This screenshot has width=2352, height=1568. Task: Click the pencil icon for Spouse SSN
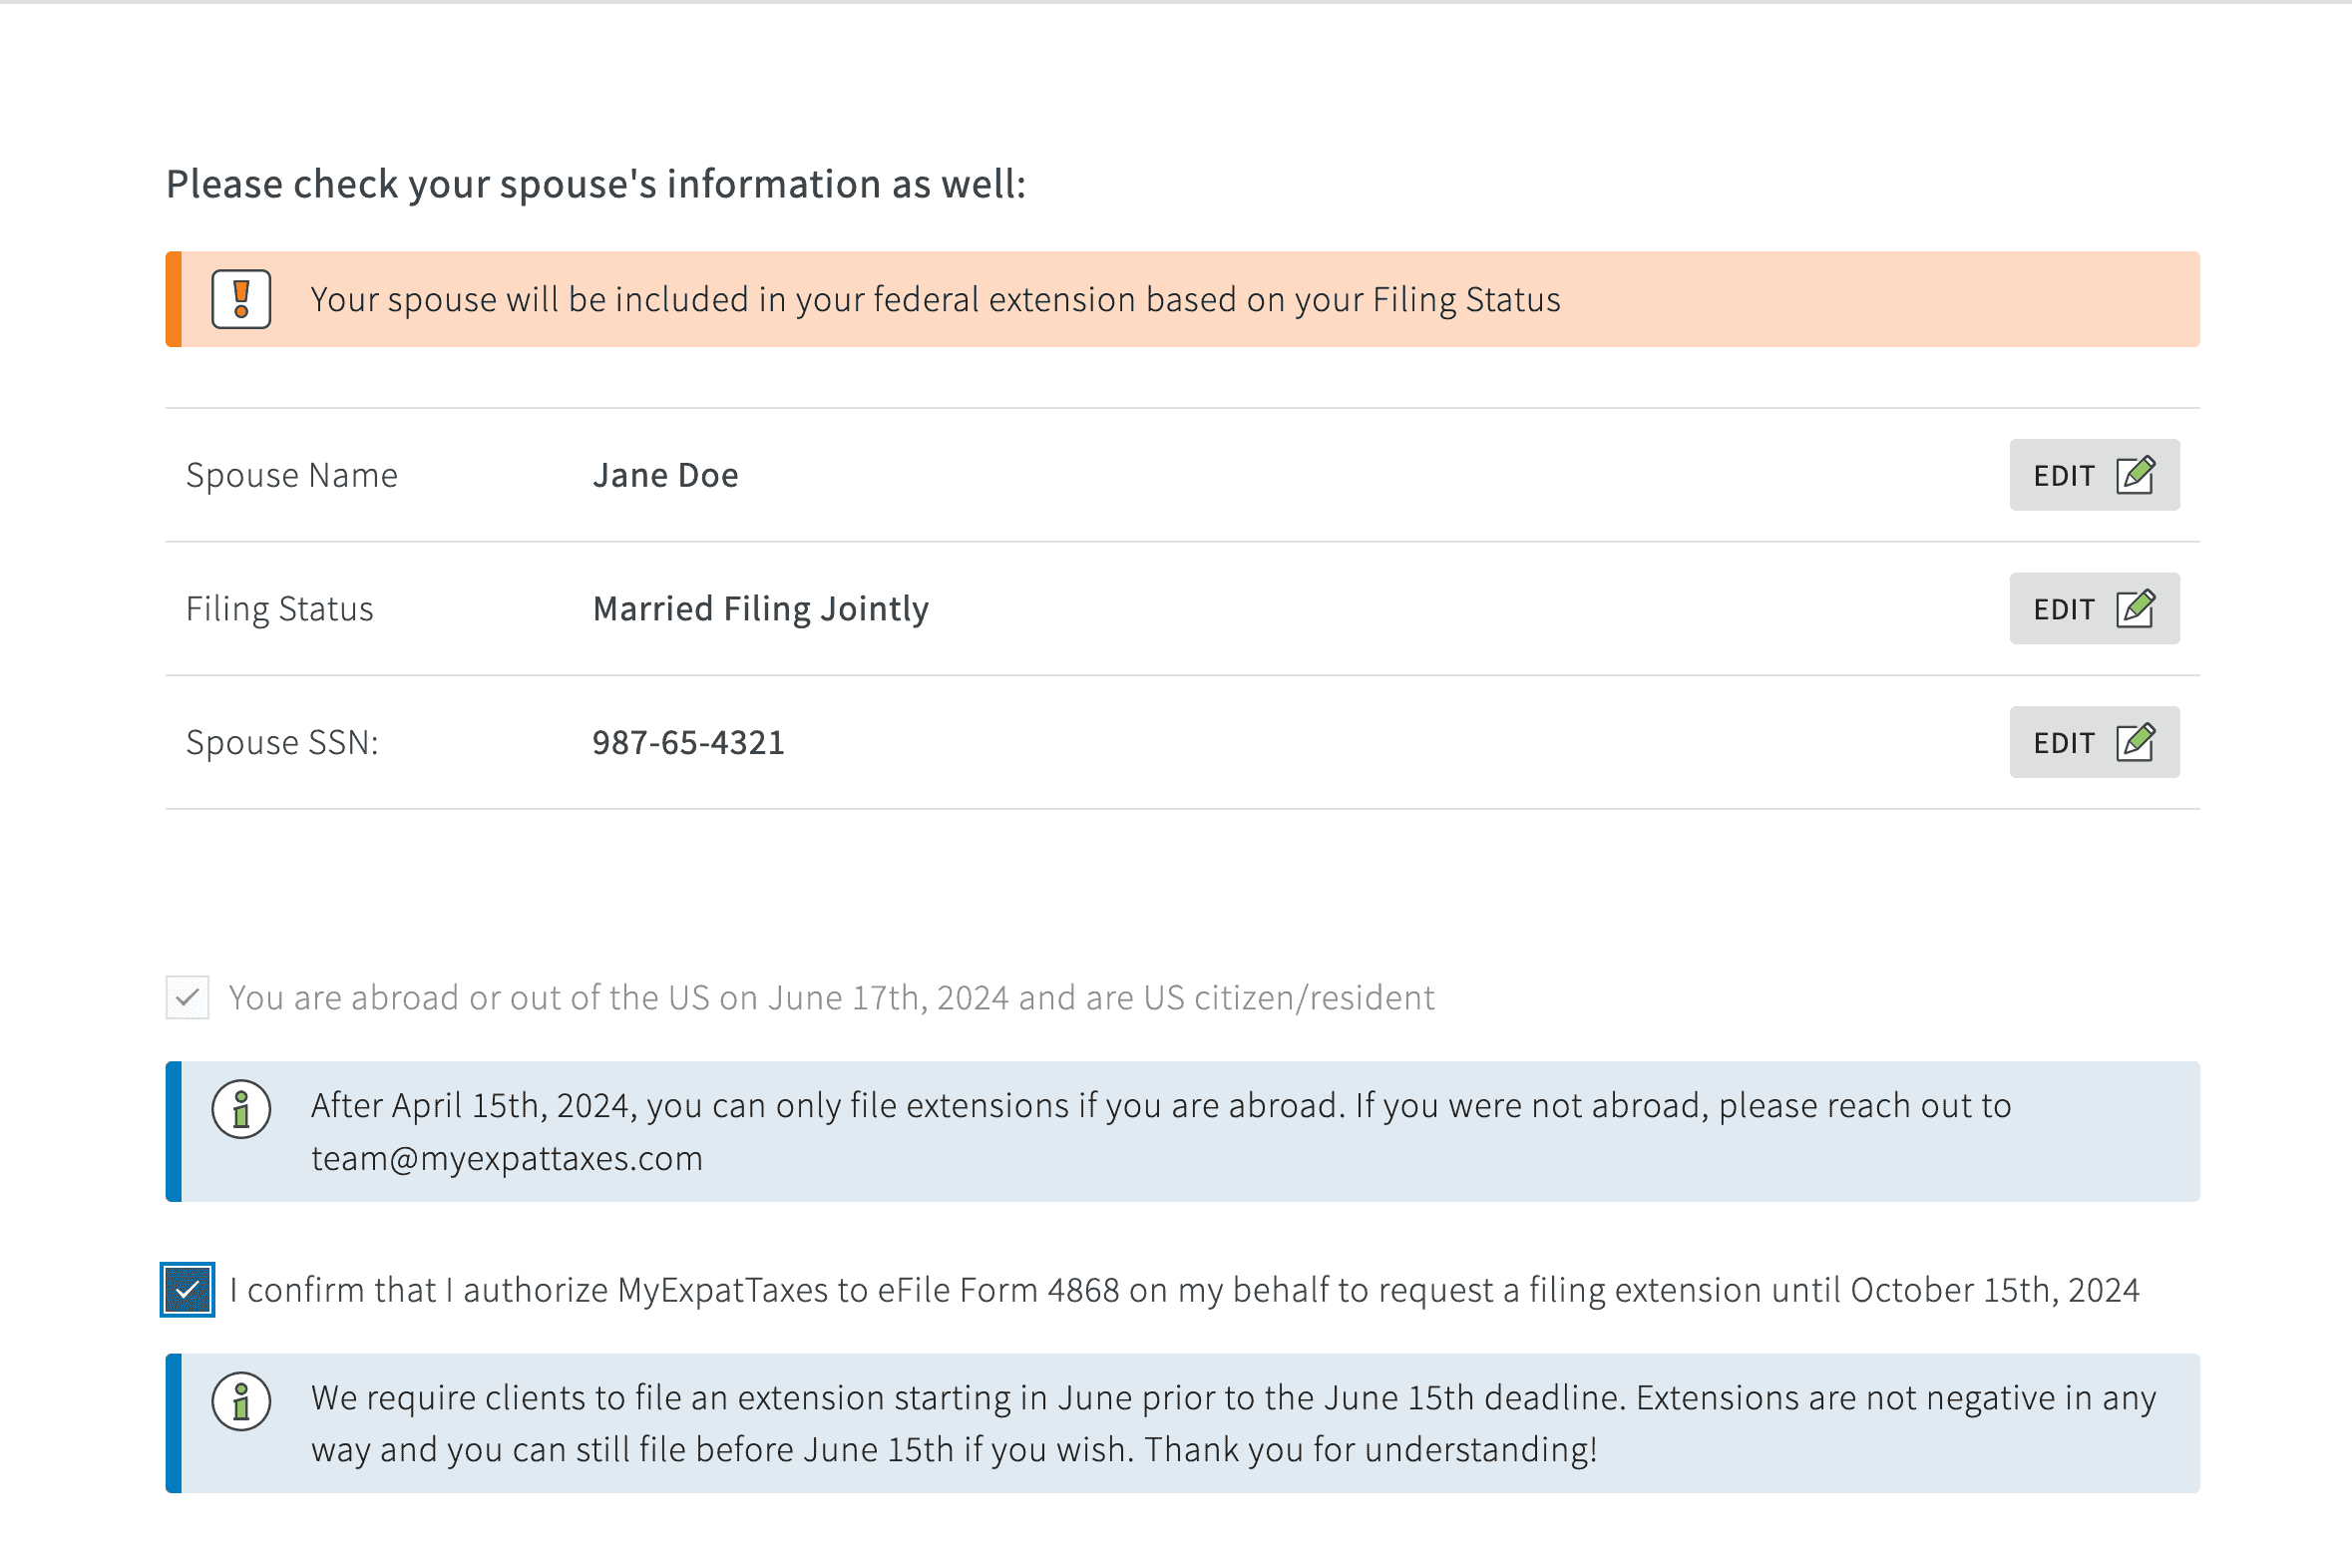pos(2135,742)
